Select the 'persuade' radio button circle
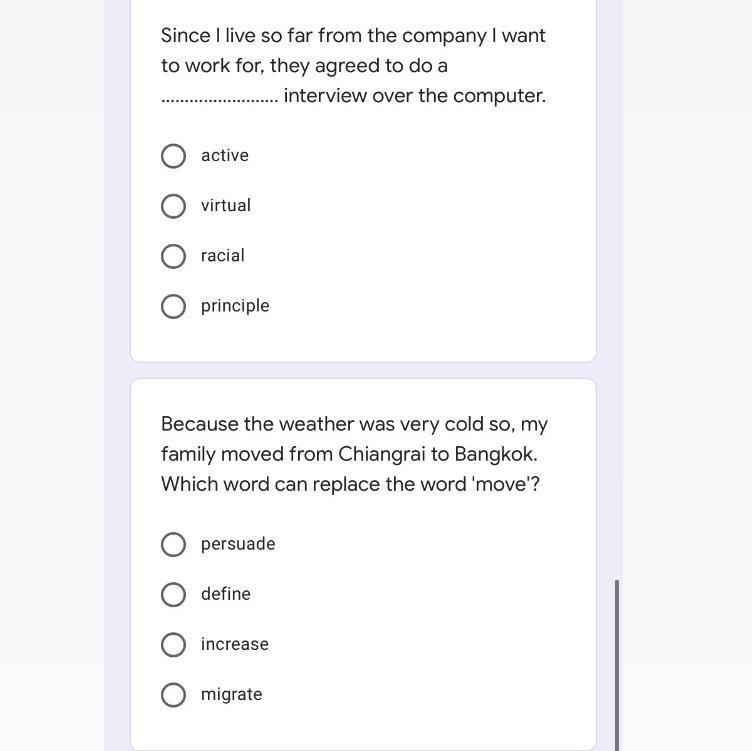 173,545
